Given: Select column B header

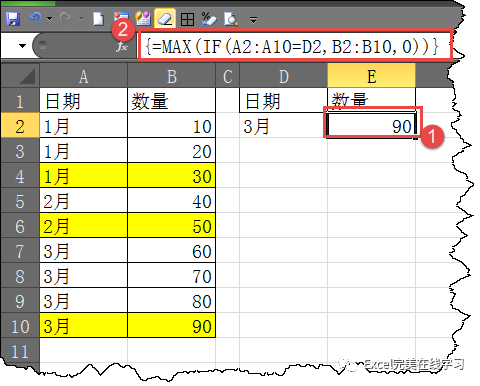Looking at the screenshot, I should pyautogui.click(x=172, y=76).
